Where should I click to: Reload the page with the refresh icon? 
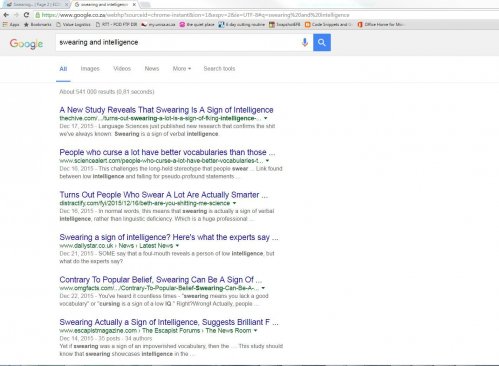pyautogui.click(x=26, y=15)
